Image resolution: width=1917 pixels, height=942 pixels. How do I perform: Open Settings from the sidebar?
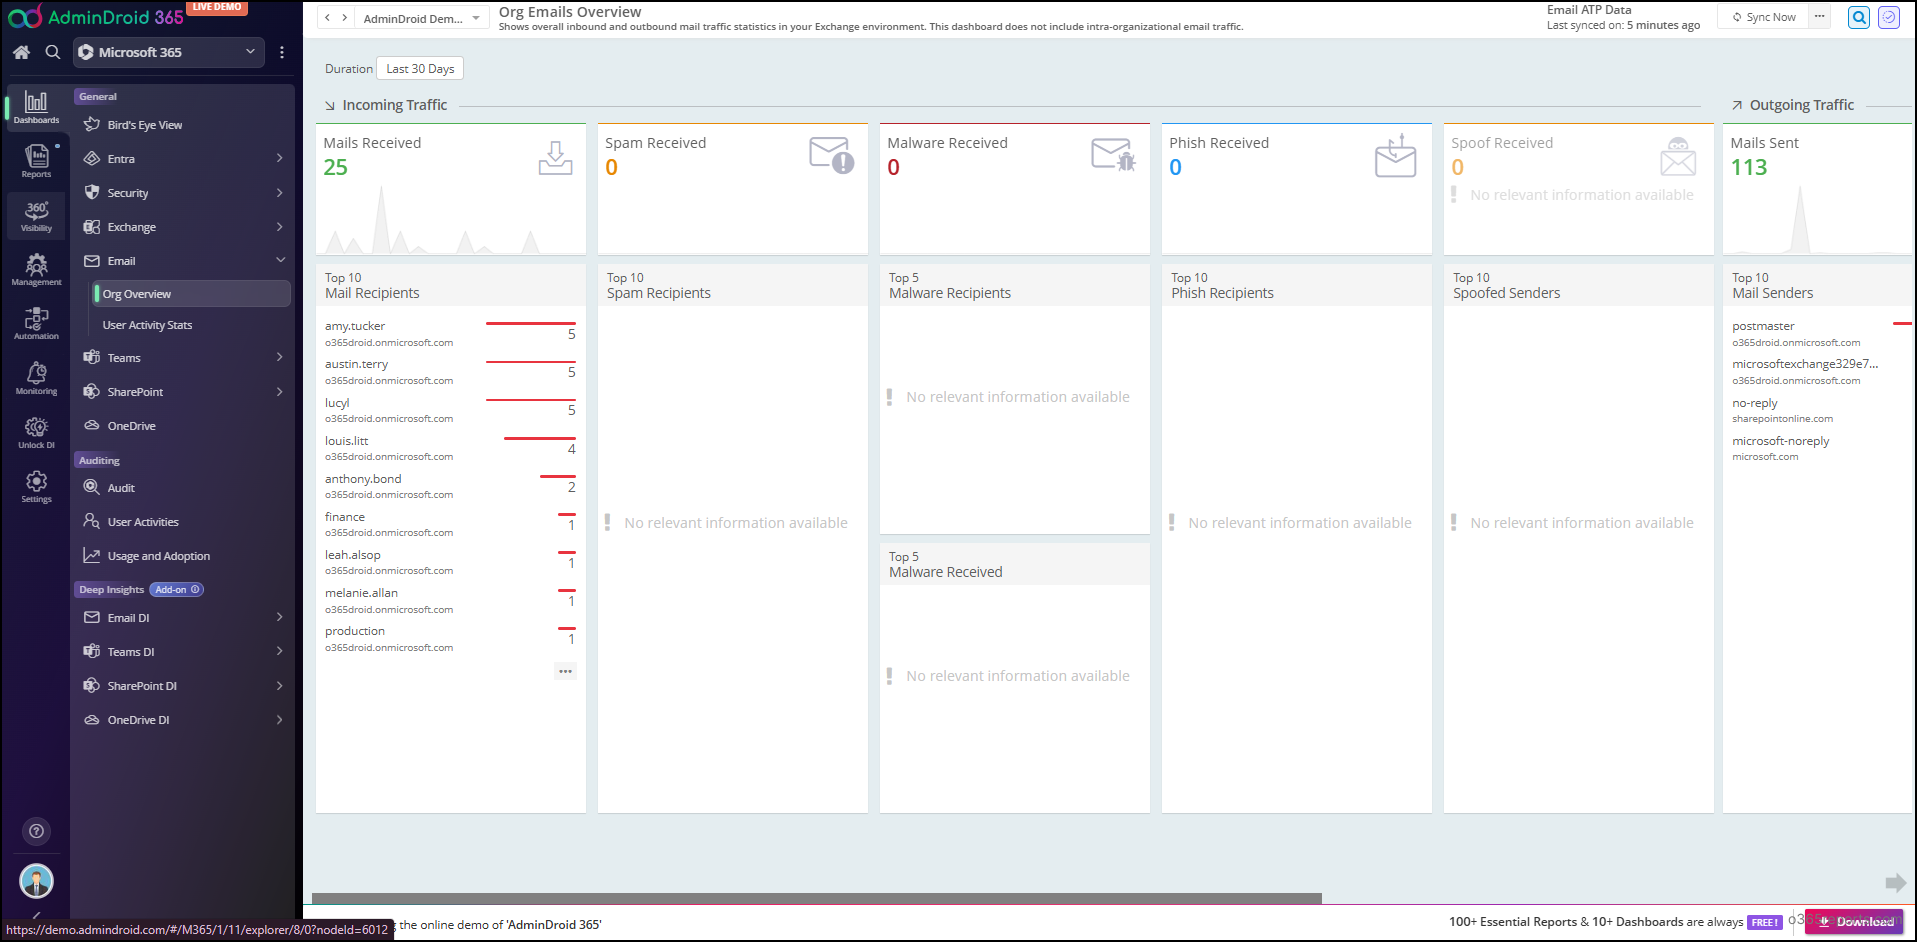click(x=36, y=486)
